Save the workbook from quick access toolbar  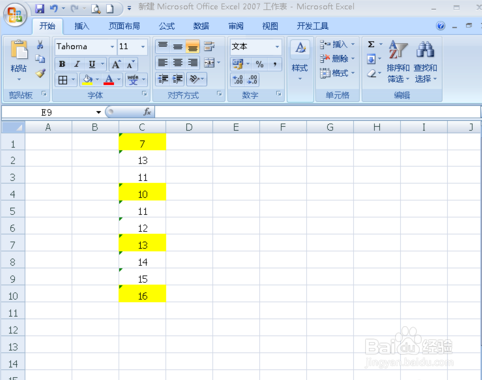pos(40,8)
